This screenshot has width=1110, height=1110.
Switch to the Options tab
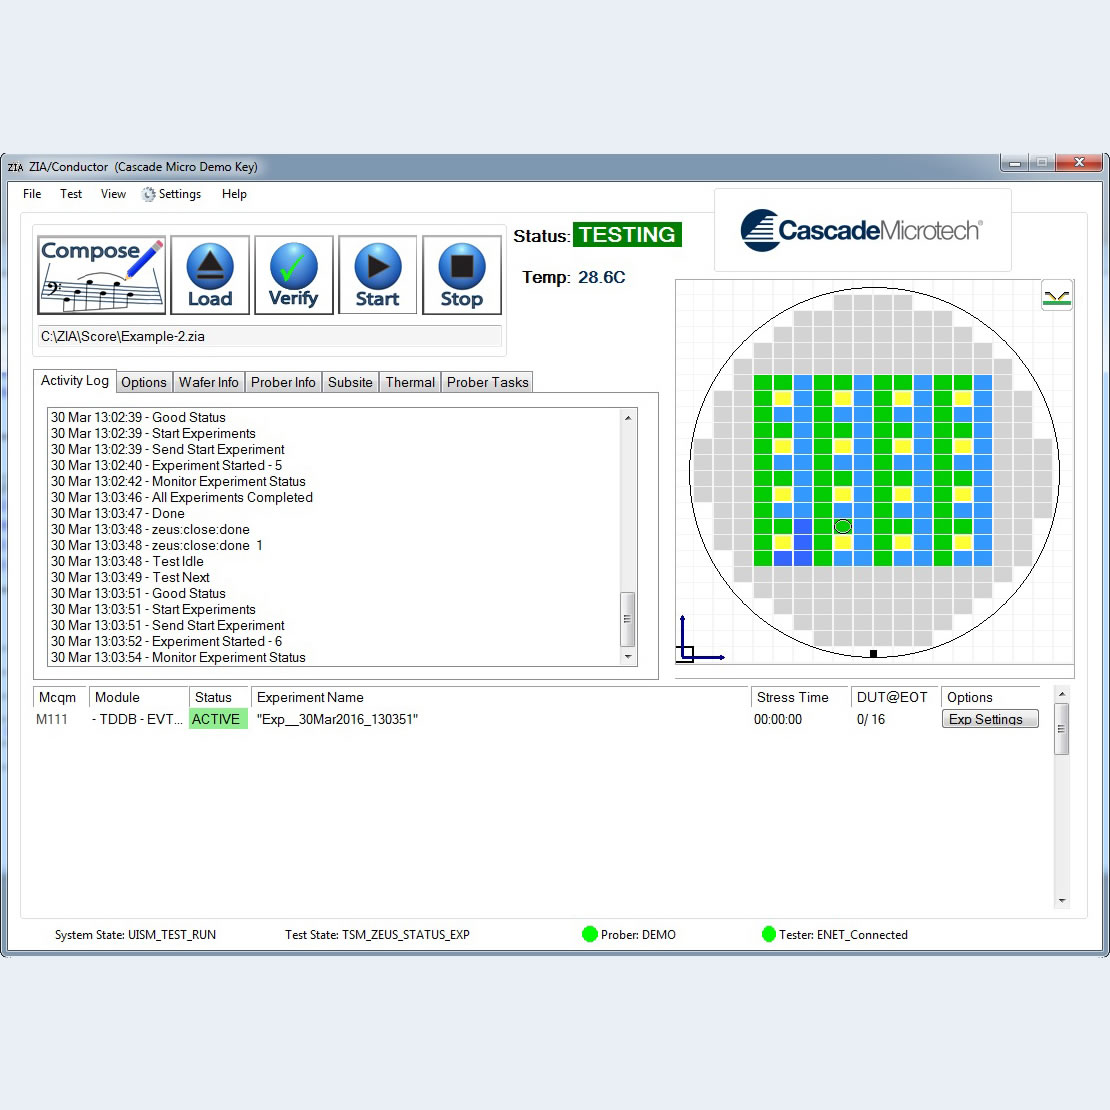tap(144, 382)
